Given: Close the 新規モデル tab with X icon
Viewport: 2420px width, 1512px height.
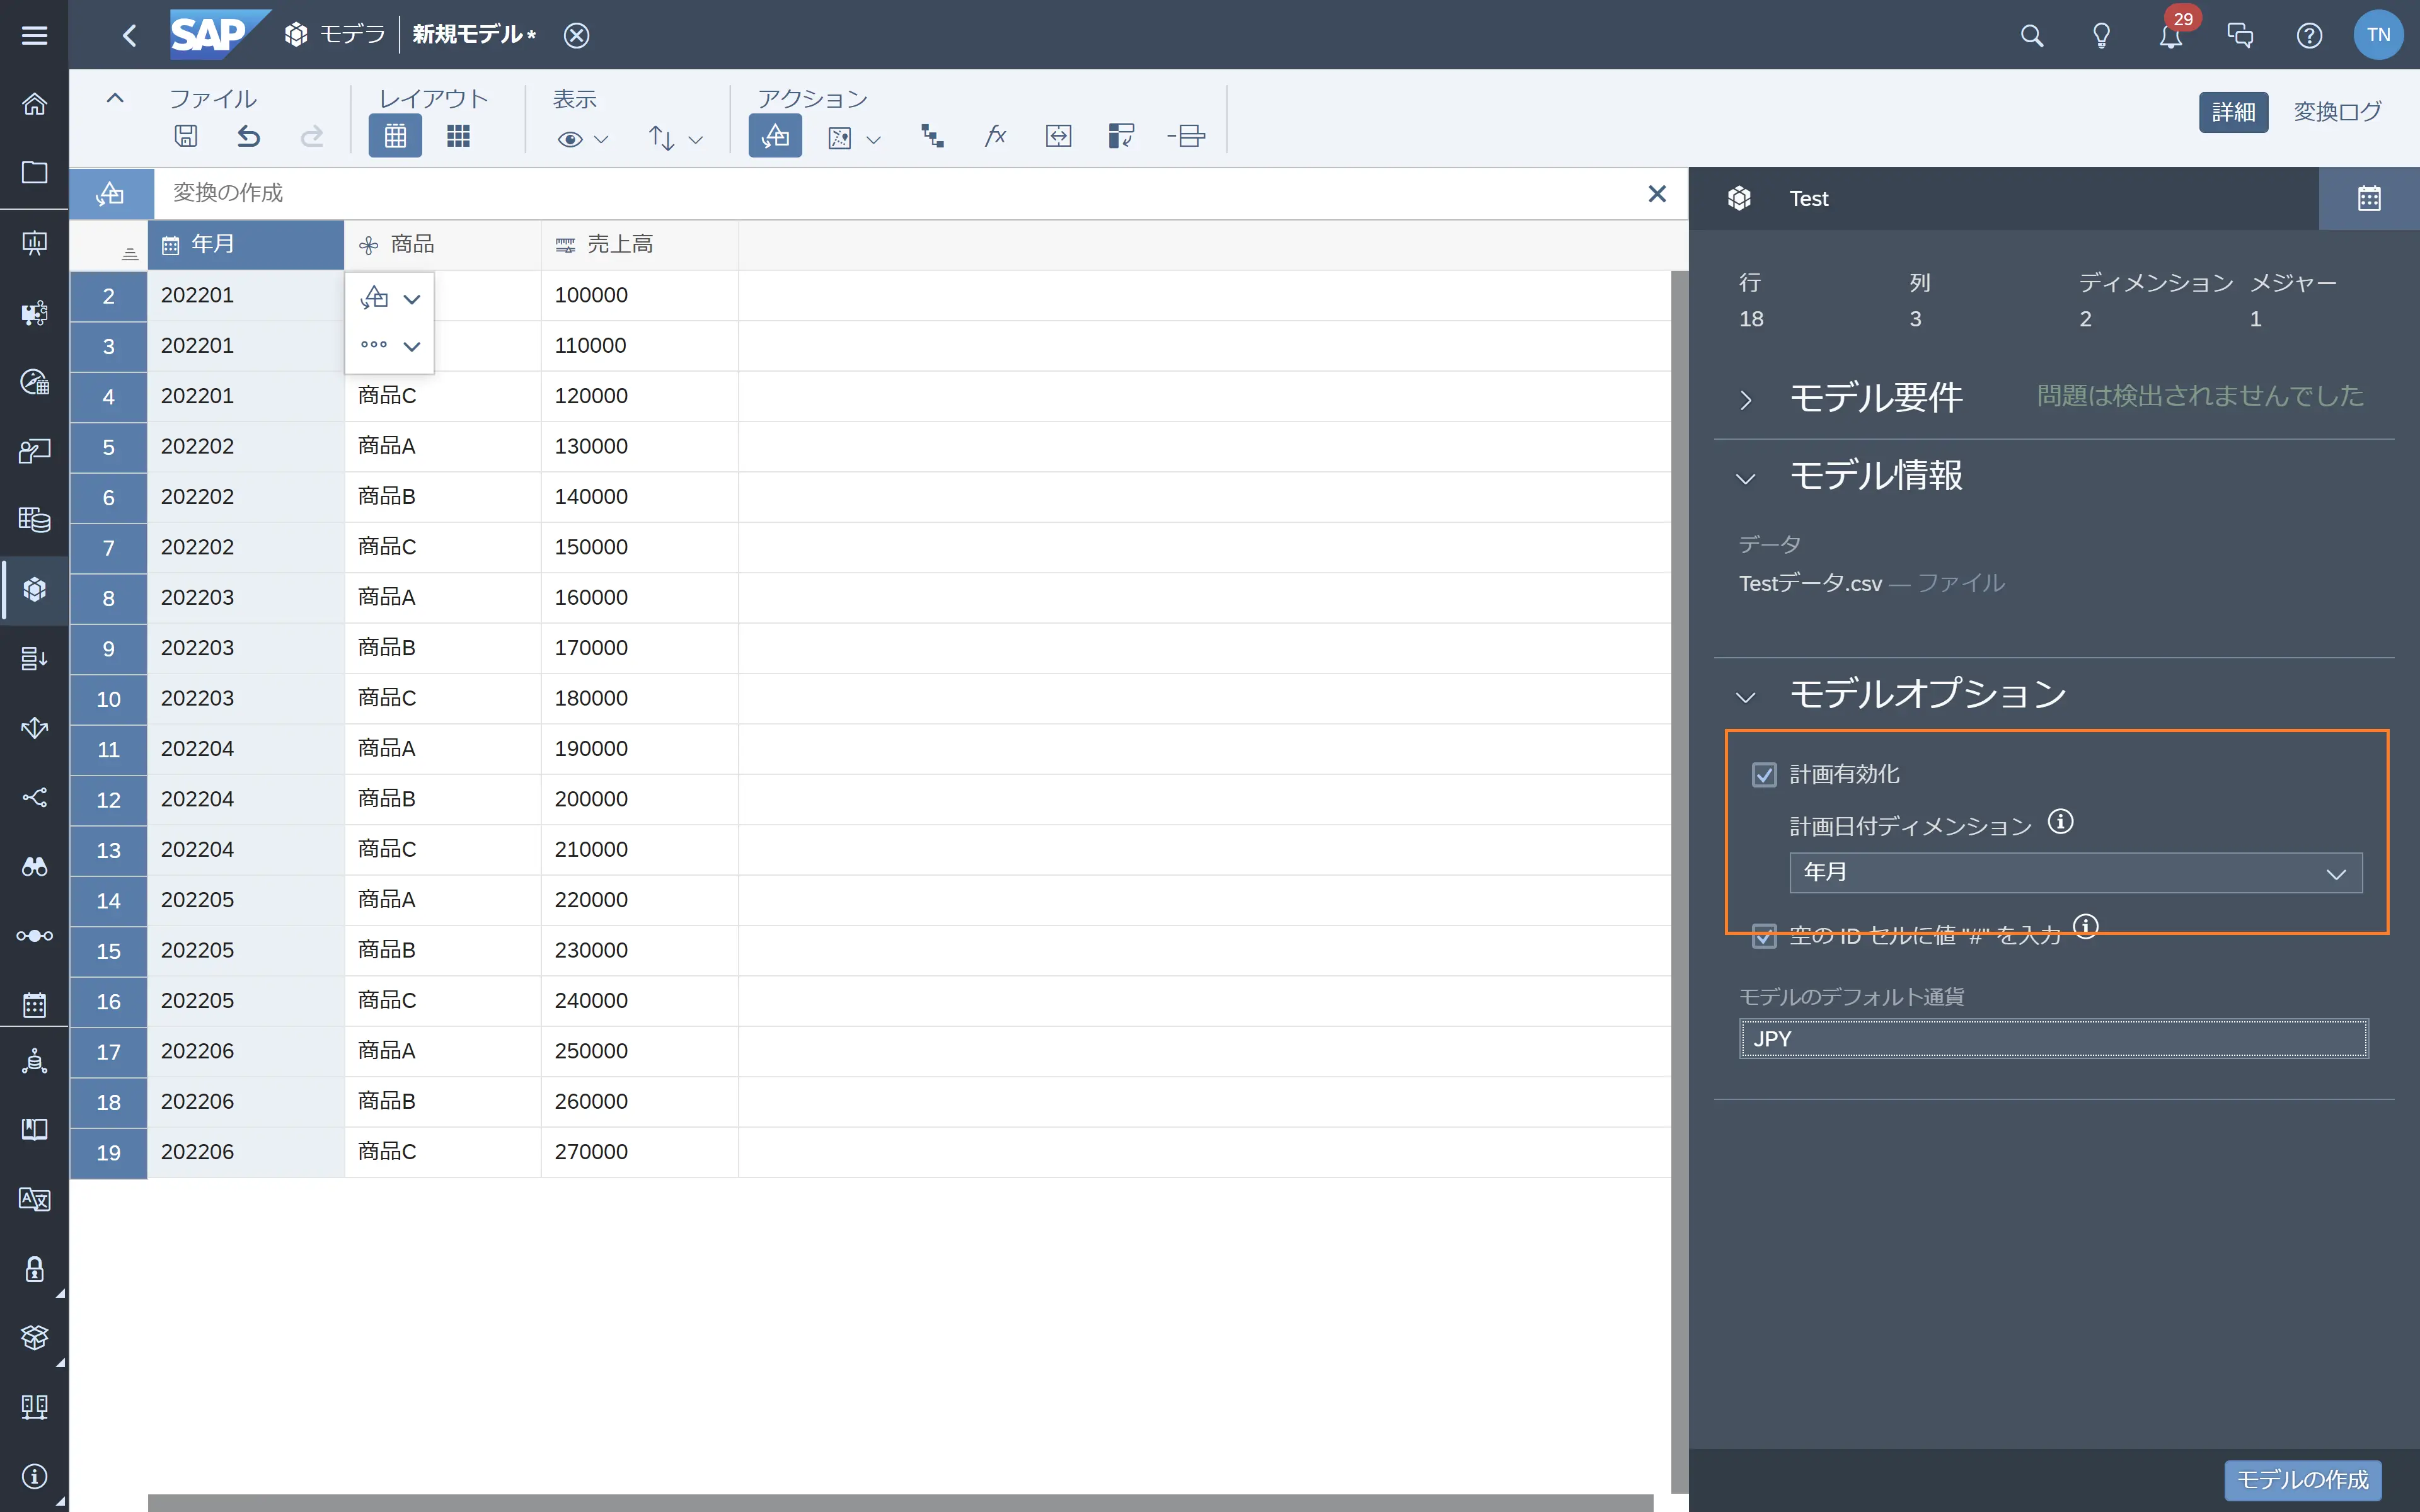Looking at the screenshot, I should point(576,36).
